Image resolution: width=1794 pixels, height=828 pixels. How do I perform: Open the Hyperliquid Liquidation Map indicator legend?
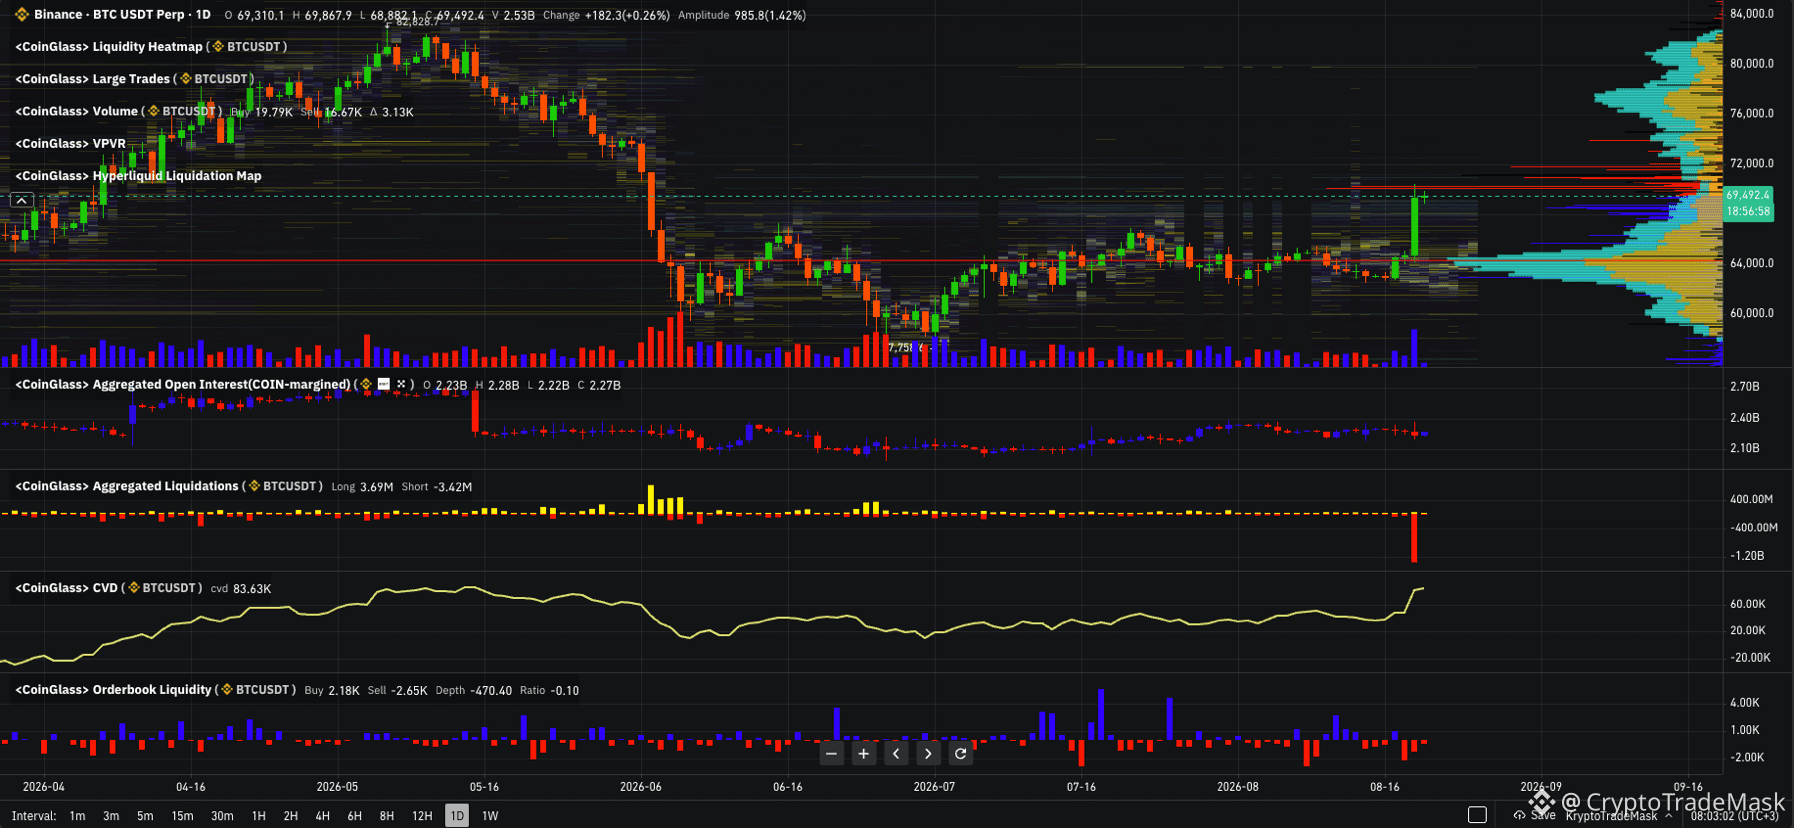click(x=138, y=175)
